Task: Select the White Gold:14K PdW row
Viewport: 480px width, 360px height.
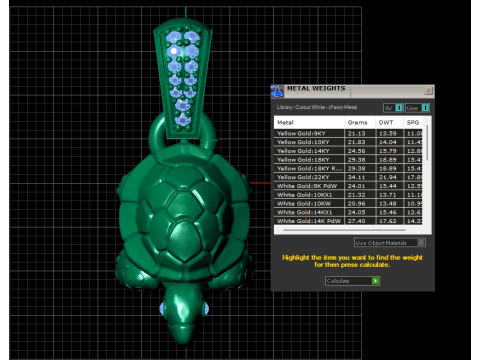Action: [348, 221]
